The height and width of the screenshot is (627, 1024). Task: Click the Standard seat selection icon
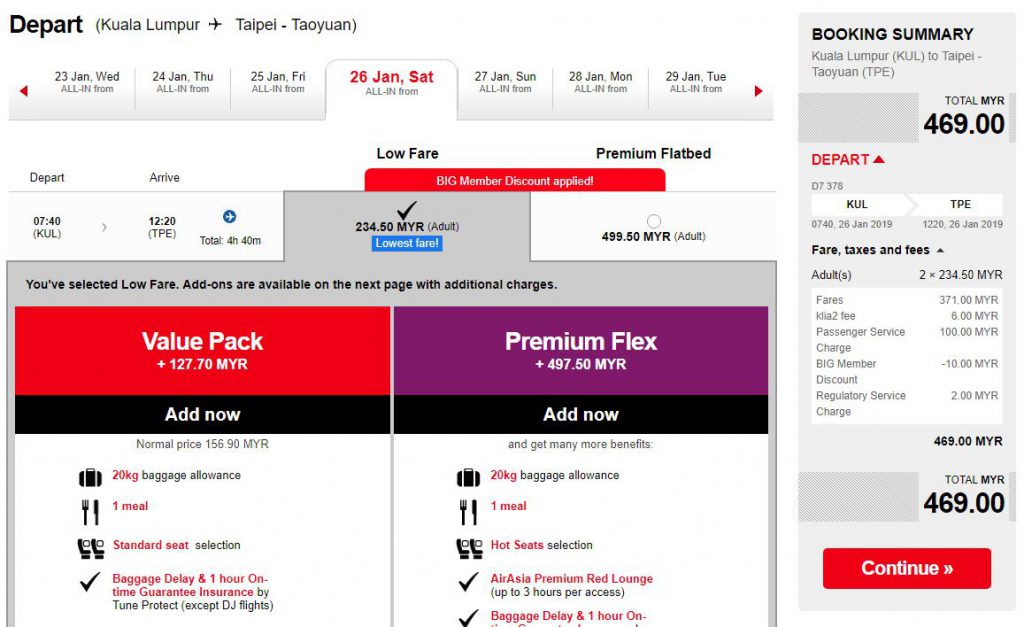pyautogui.click(x=90, y=547)
